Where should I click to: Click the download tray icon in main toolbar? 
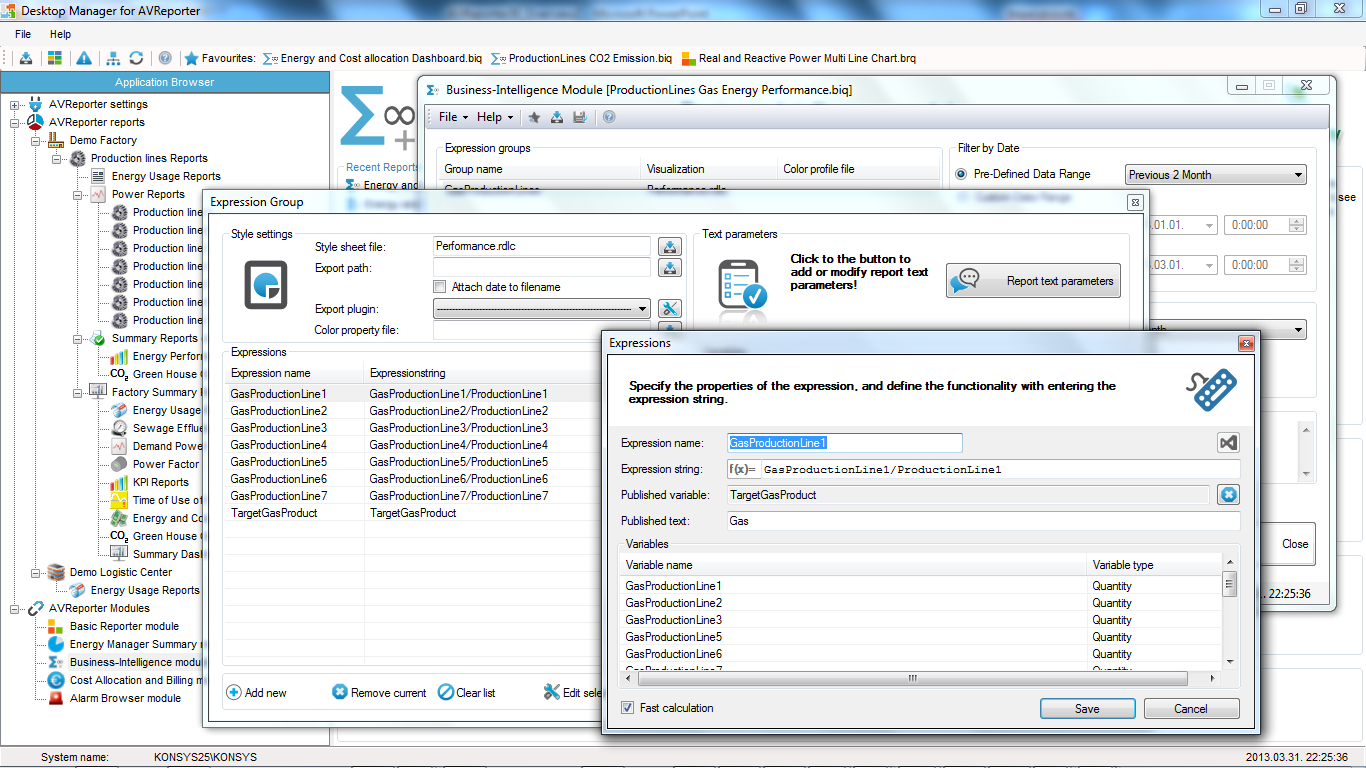(26, 58)
